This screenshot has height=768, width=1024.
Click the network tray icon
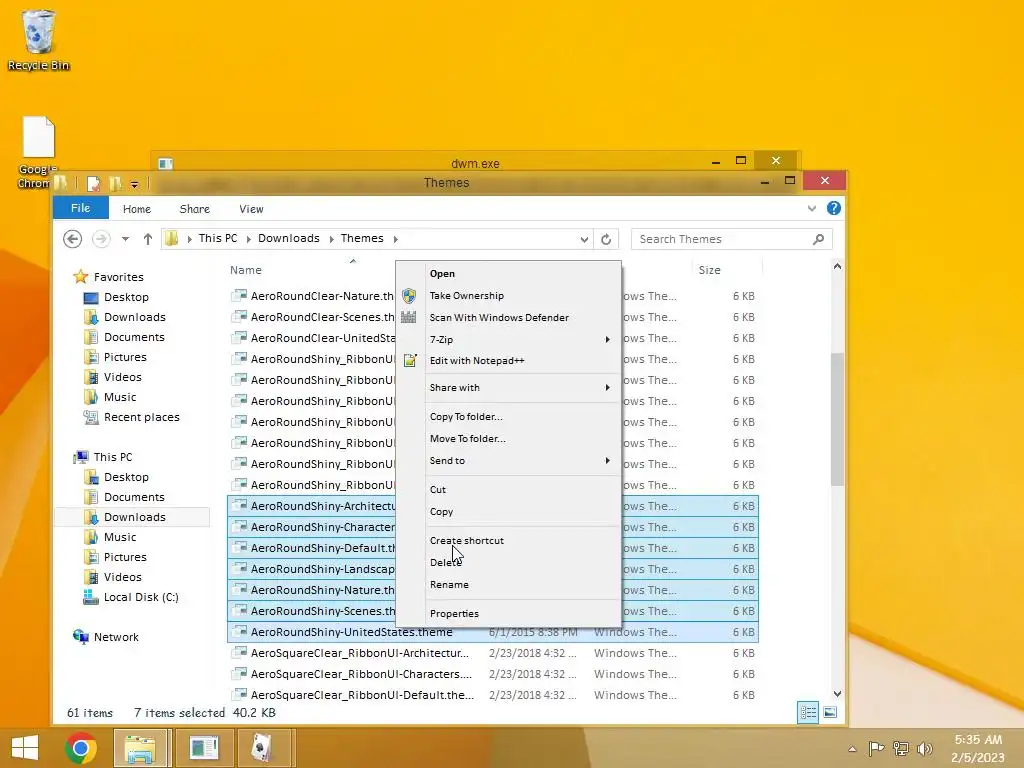click(x=901, y=748)
